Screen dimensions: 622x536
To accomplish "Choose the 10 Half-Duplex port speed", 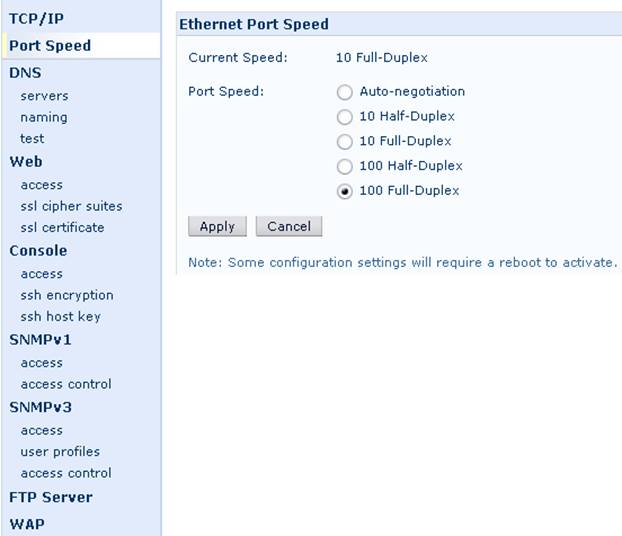I will click(x=344, y=117).
